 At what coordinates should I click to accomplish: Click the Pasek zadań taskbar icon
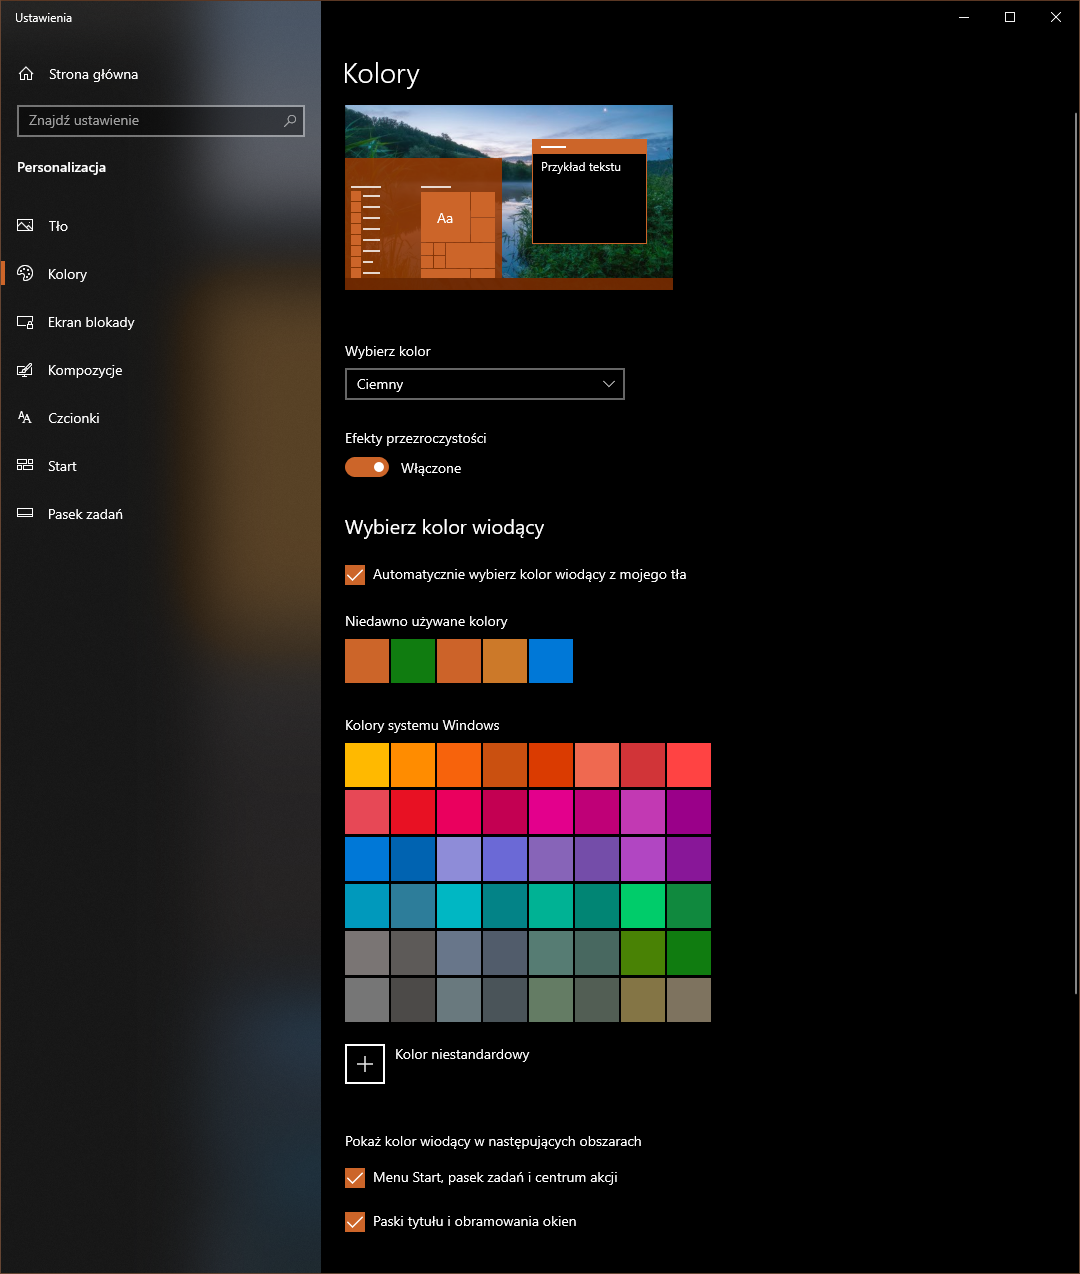(x=26, y=514)
